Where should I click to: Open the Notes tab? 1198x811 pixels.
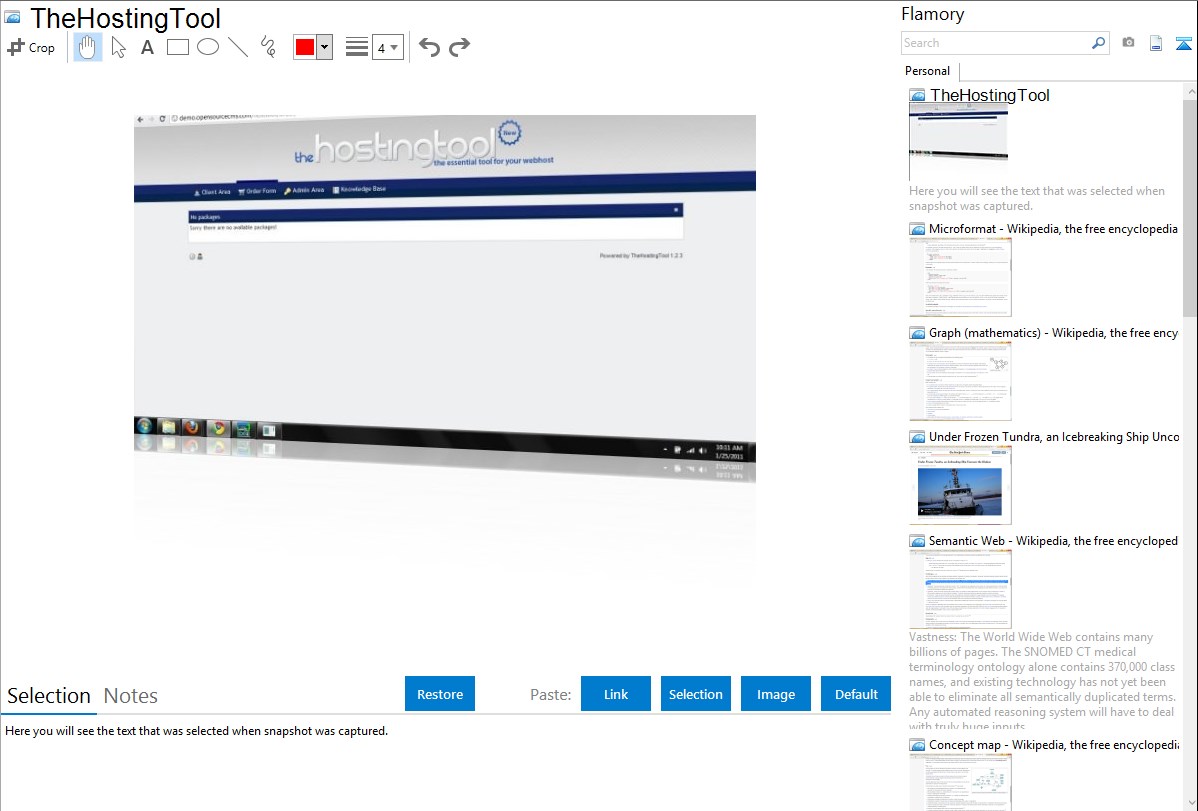[131, 696]
